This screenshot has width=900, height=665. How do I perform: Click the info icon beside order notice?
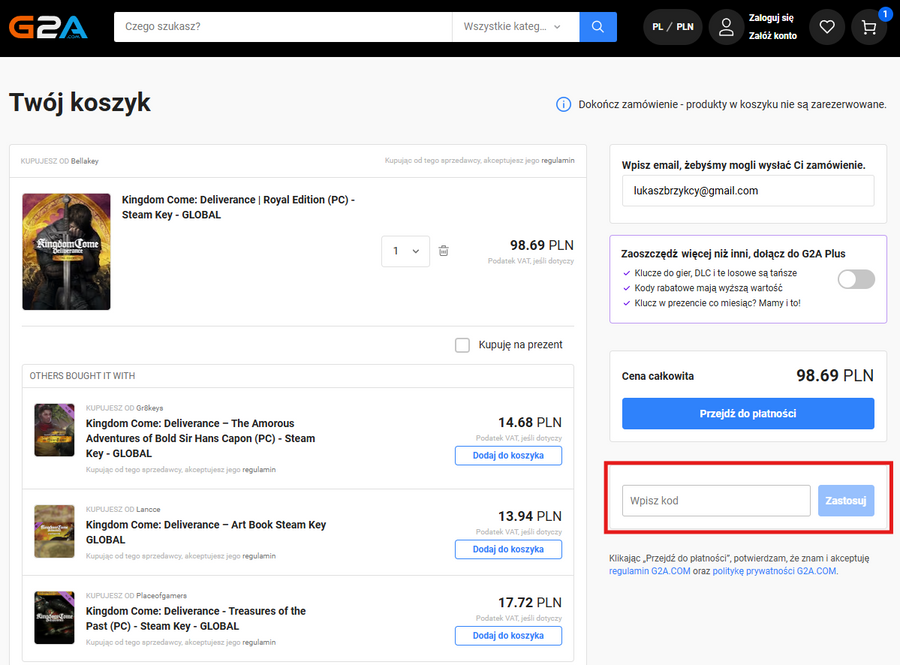[x=563, y=105]
